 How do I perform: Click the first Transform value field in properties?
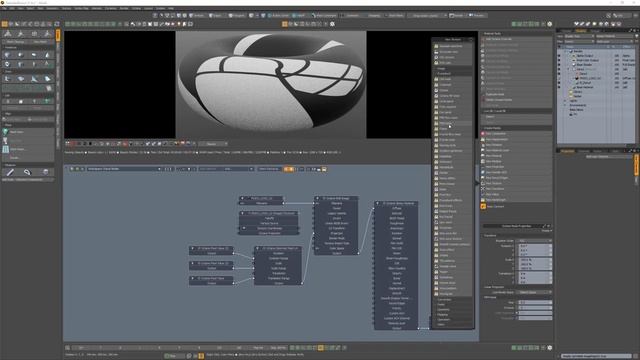[x=535, y=246]
